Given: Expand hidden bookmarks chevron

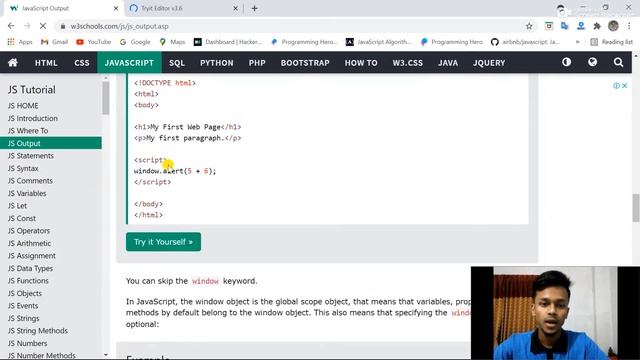Looking at the screenshot, I should click(x=577, y=42).
